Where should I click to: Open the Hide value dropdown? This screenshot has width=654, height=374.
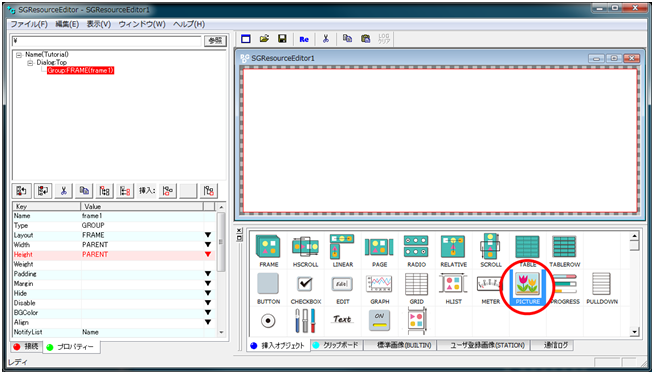(208, 293)
